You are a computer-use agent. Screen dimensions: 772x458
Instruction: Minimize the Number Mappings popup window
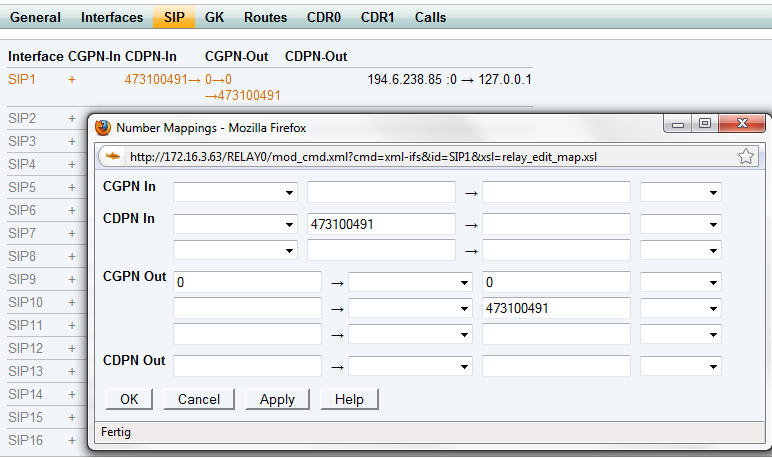(x=681, y=124)
